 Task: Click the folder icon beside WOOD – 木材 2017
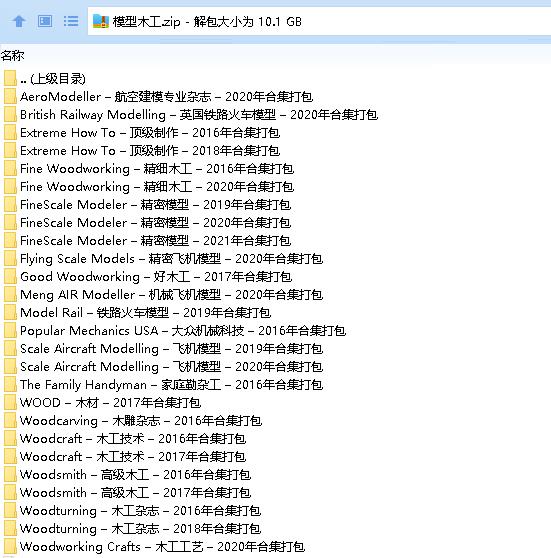click(10, 403)
